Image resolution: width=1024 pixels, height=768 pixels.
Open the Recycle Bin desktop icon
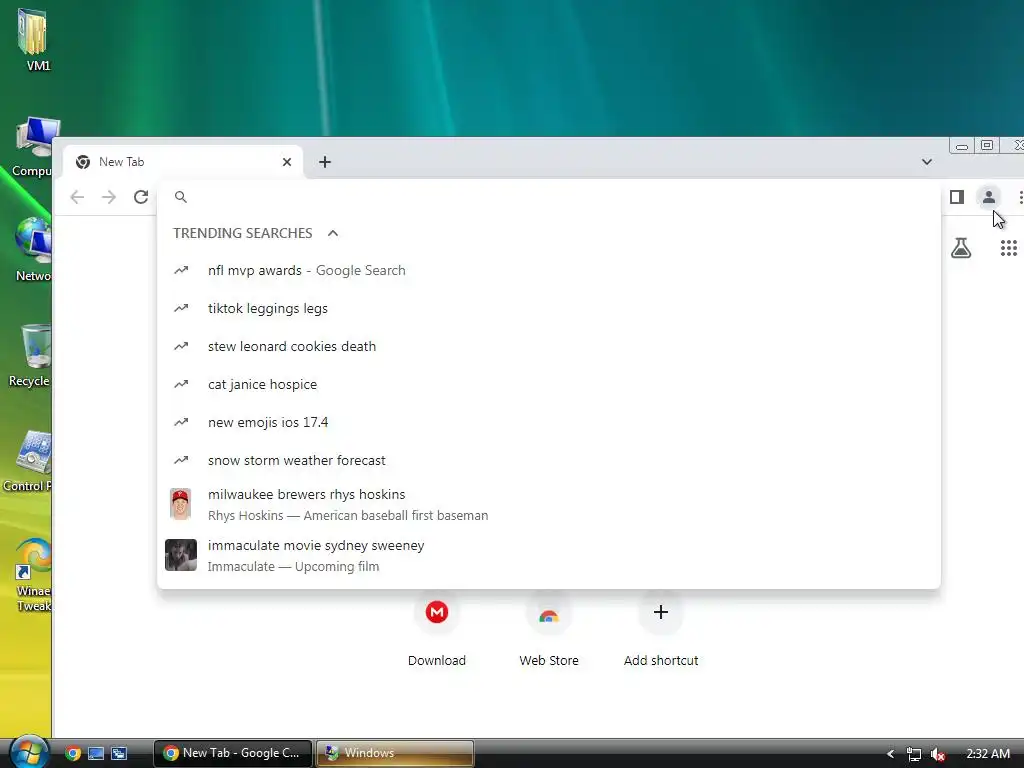(x=29, y=356)
